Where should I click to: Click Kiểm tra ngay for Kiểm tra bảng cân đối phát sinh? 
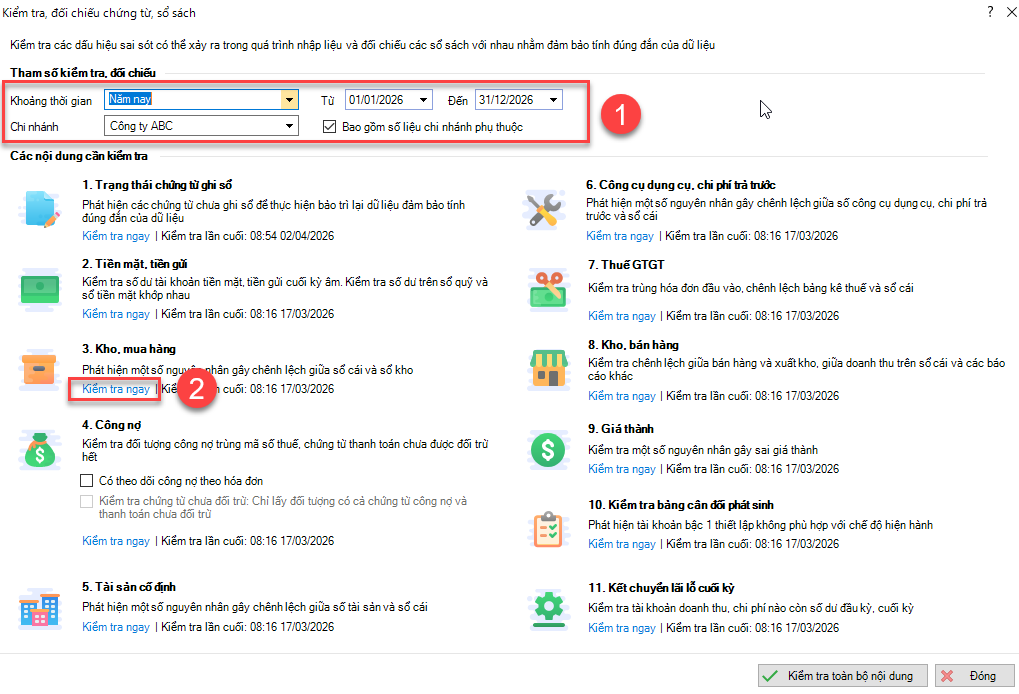coord(622,544)
